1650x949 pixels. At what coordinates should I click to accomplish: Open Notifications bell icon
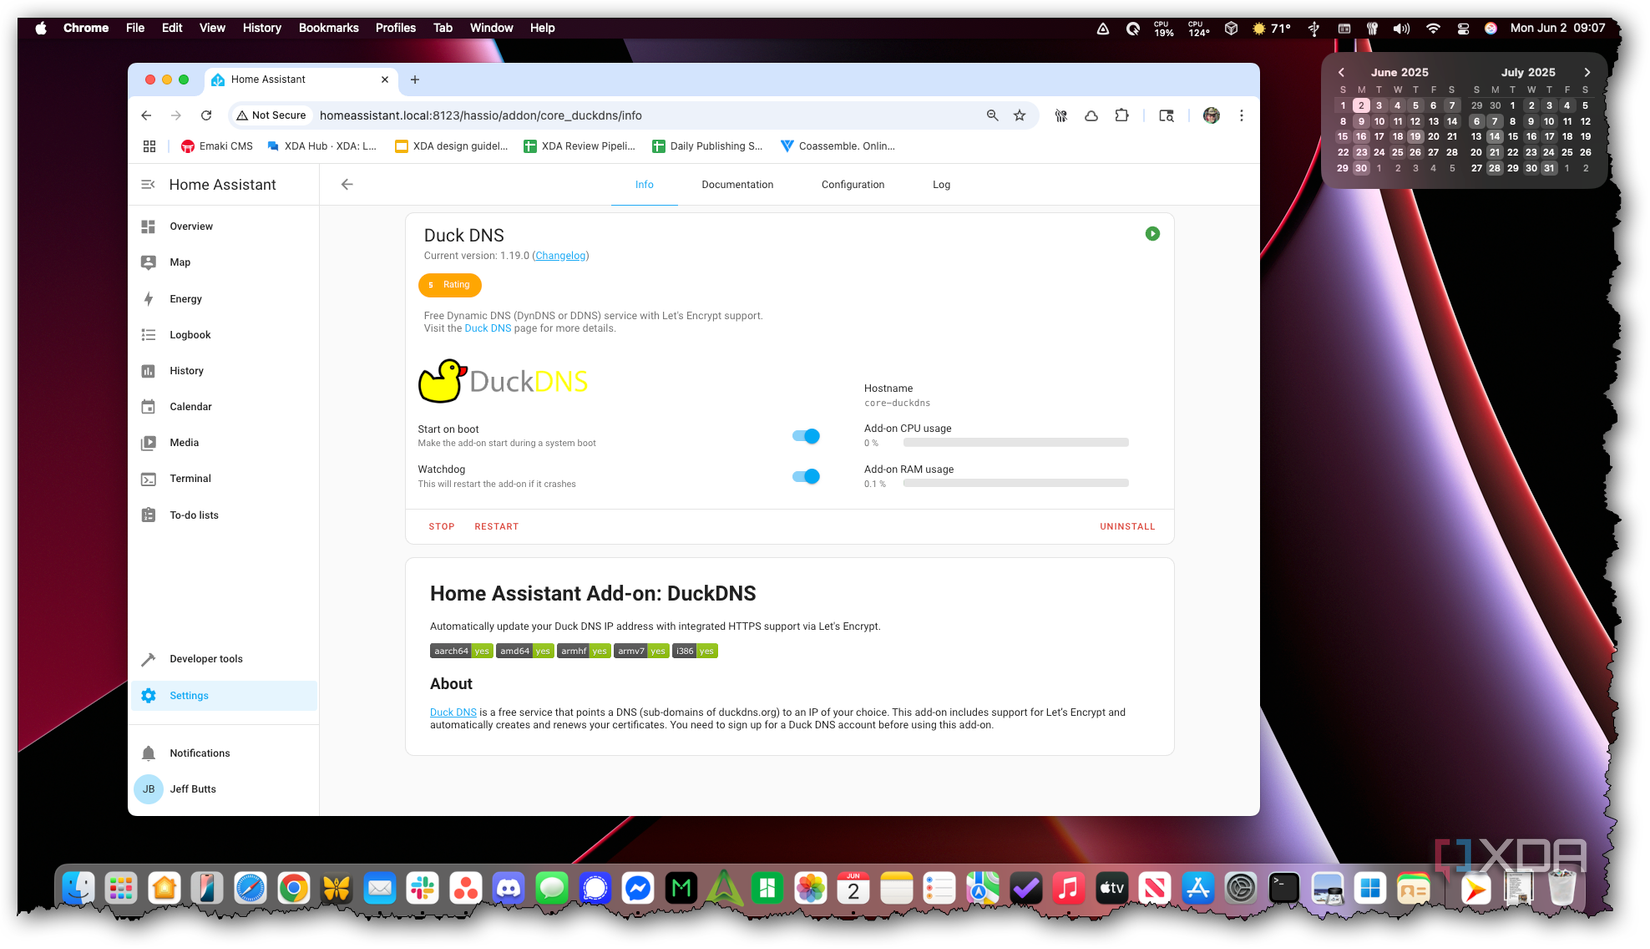pos(148,753)
